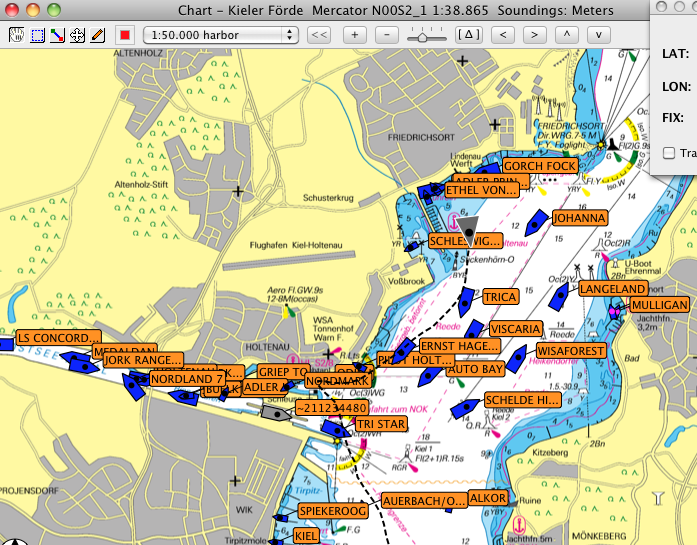Pan chart up with ^ button
The height and width of the screenshot is (545, 697).
567,35
